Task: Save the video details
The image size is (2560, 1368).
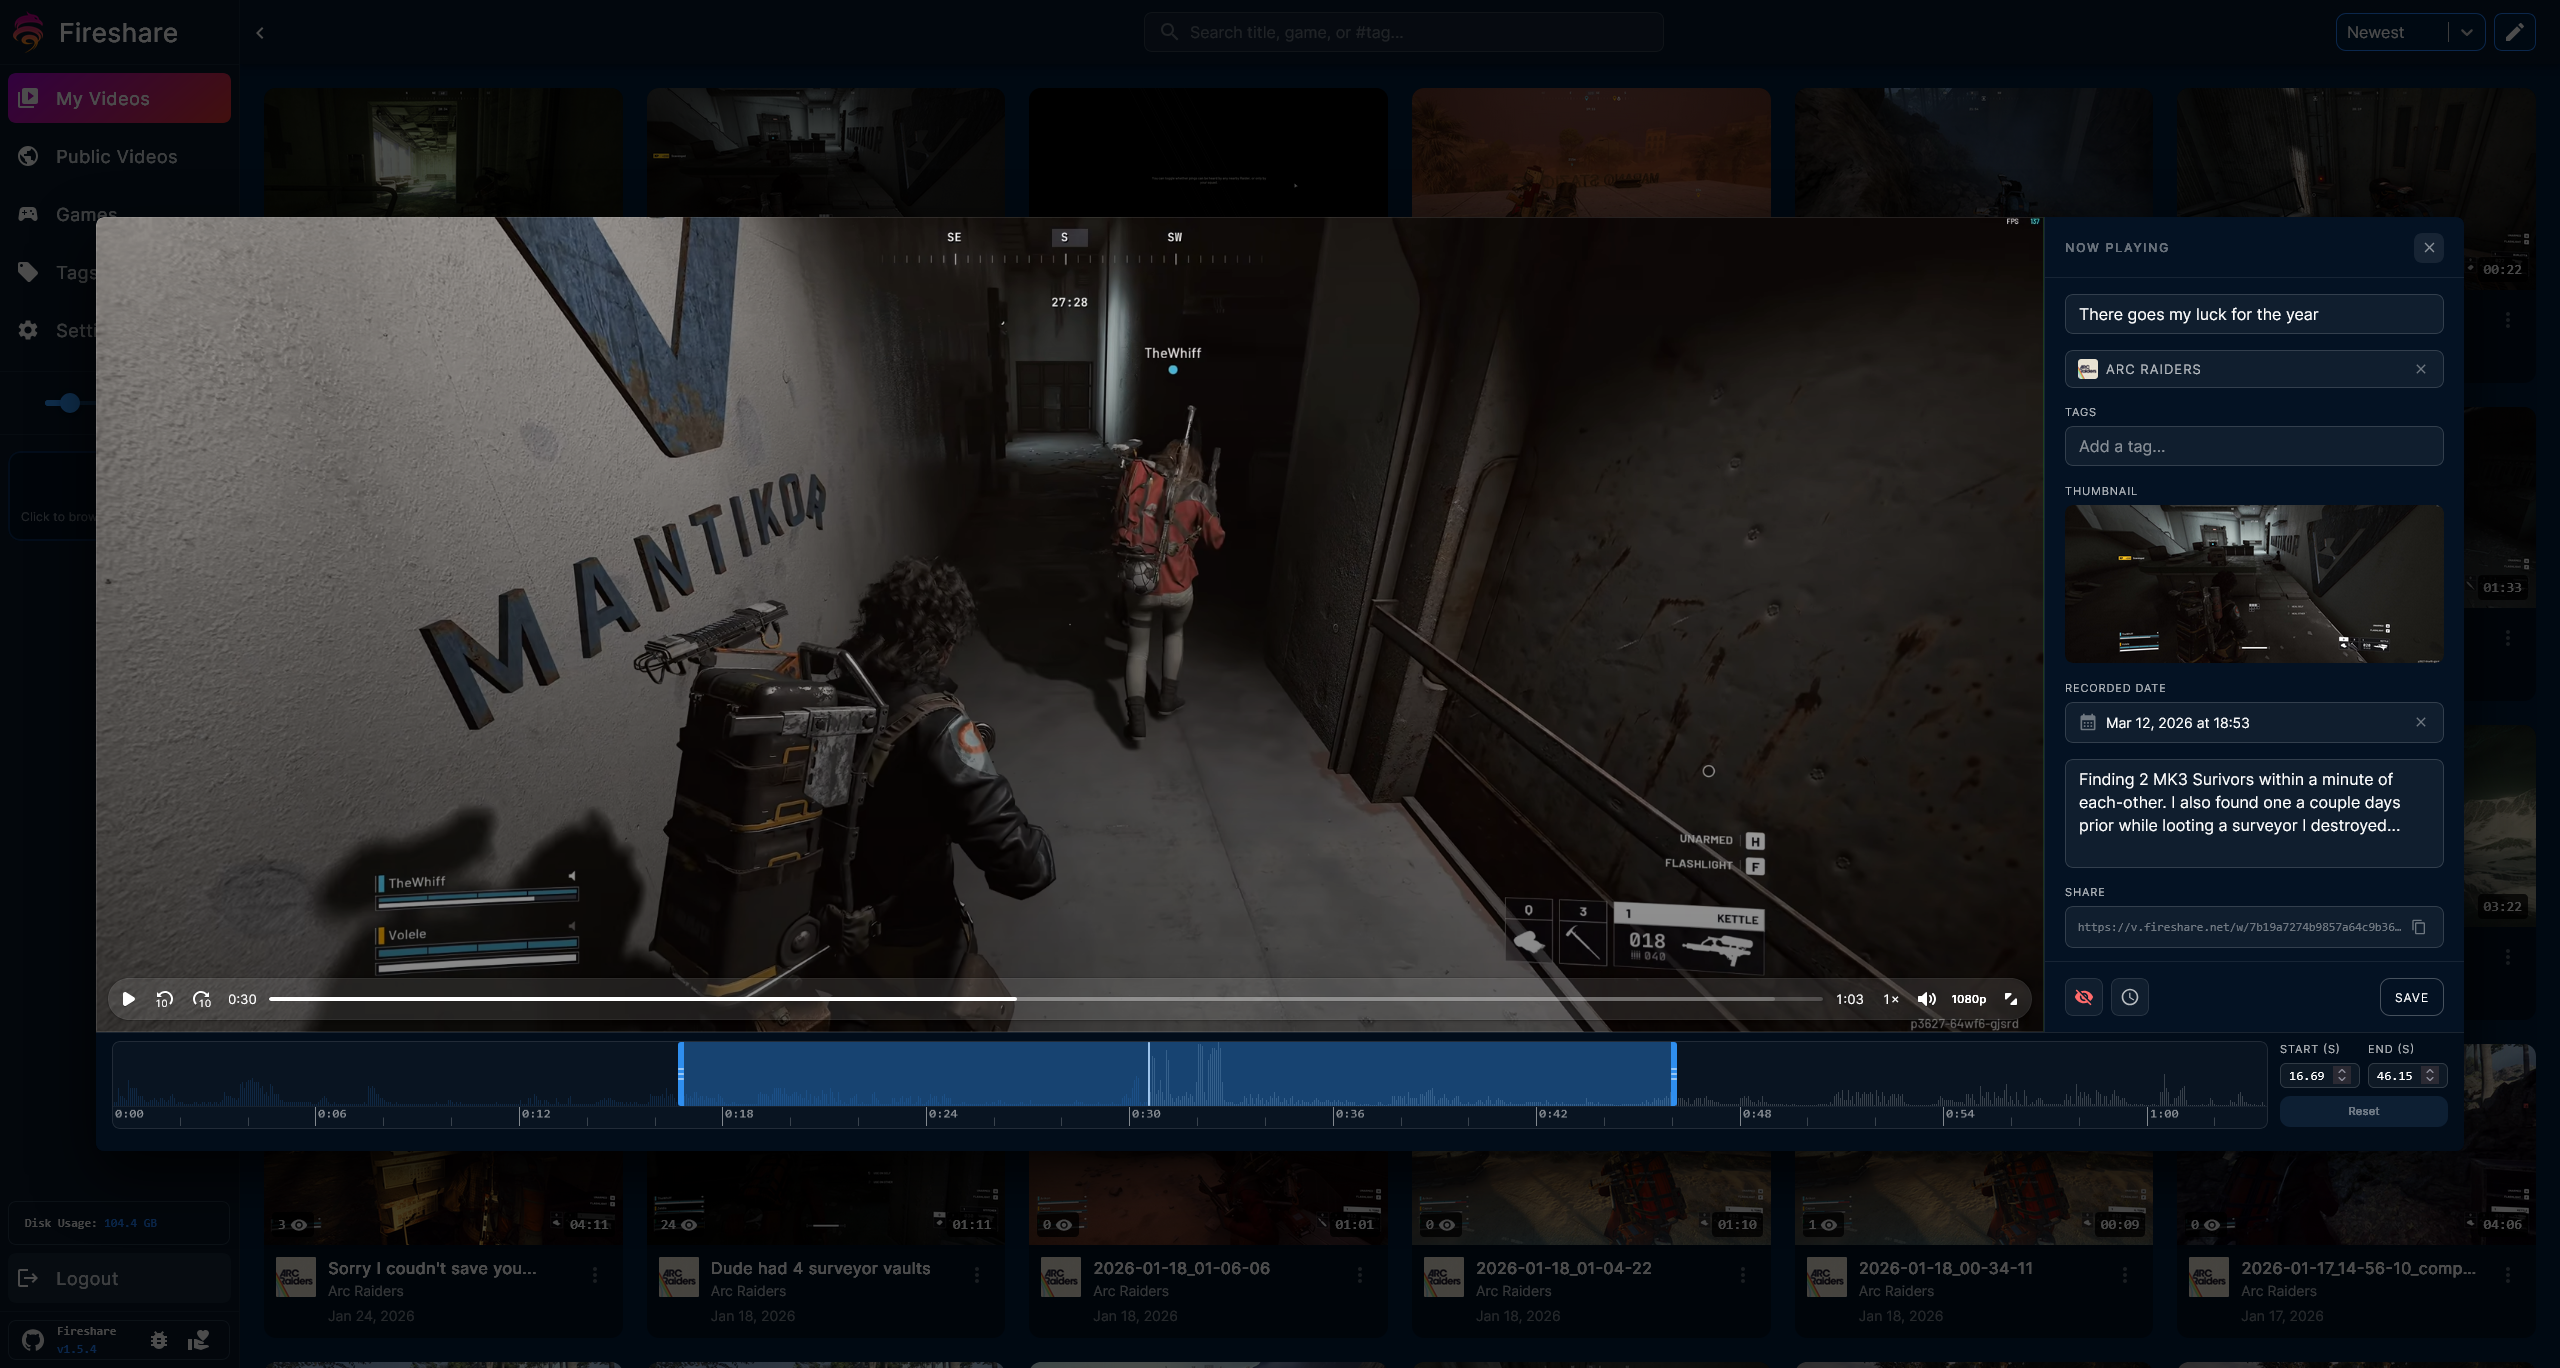Action: point(2411,997)
